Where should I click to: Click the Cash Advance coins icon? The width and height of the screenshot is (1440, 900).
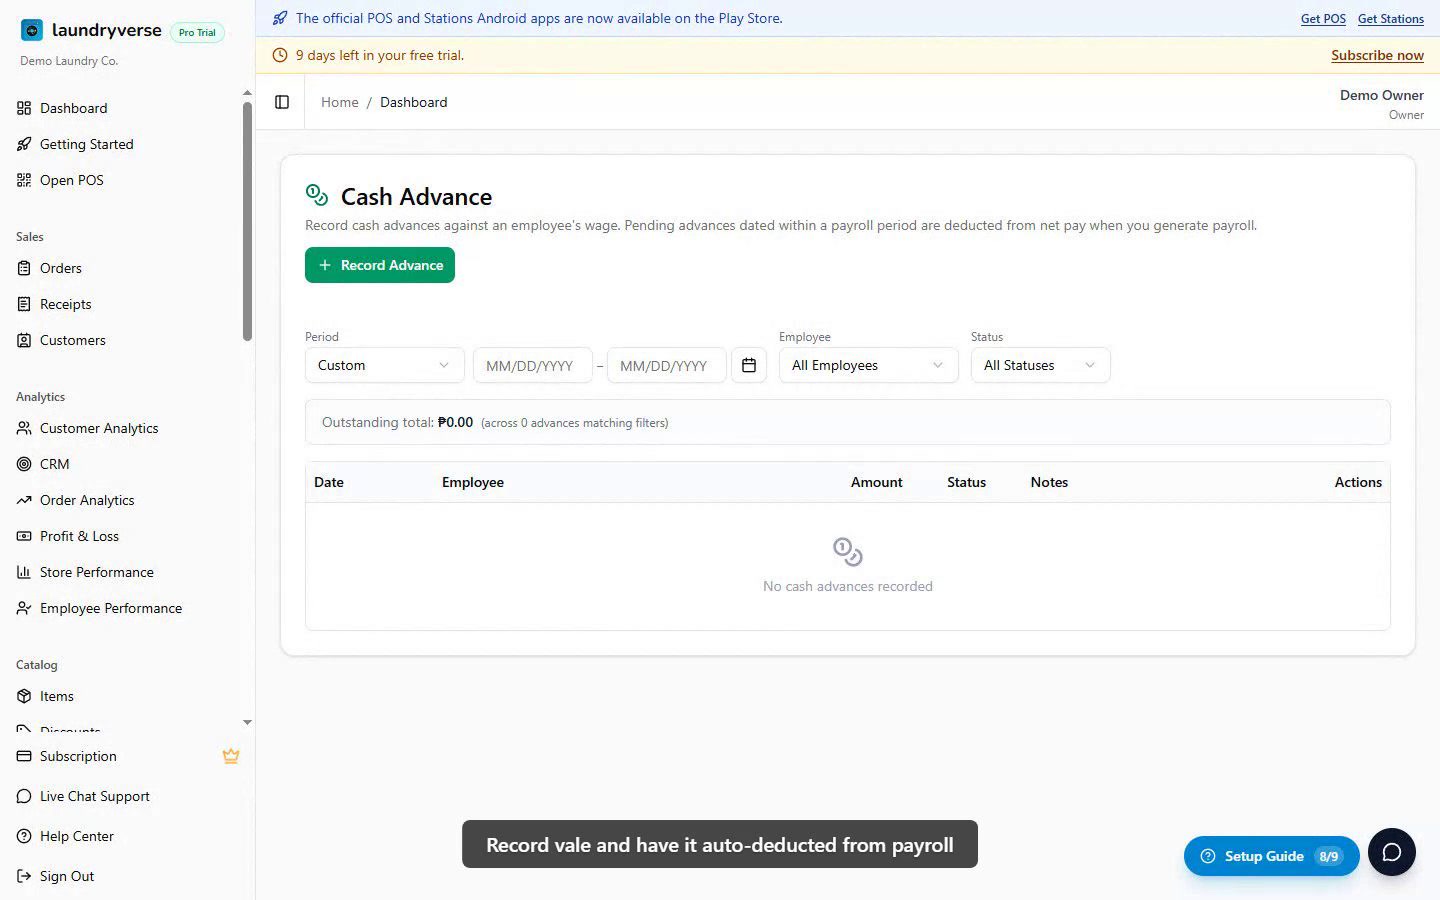point(317,195)
